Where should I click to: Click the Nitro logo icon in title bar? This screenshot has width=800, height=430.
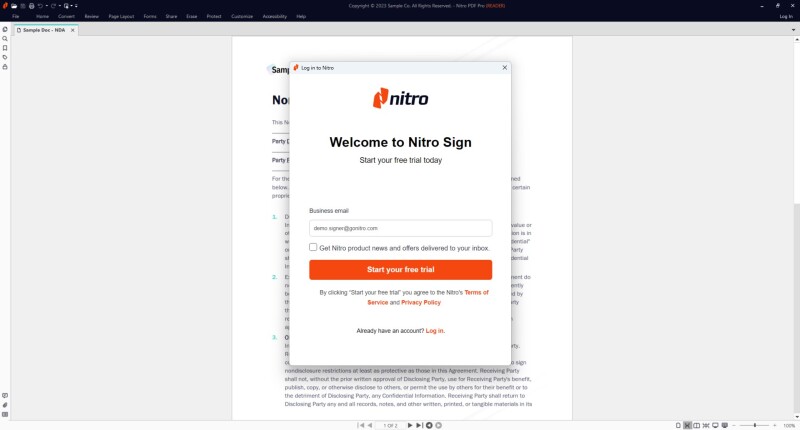[5, 6]
